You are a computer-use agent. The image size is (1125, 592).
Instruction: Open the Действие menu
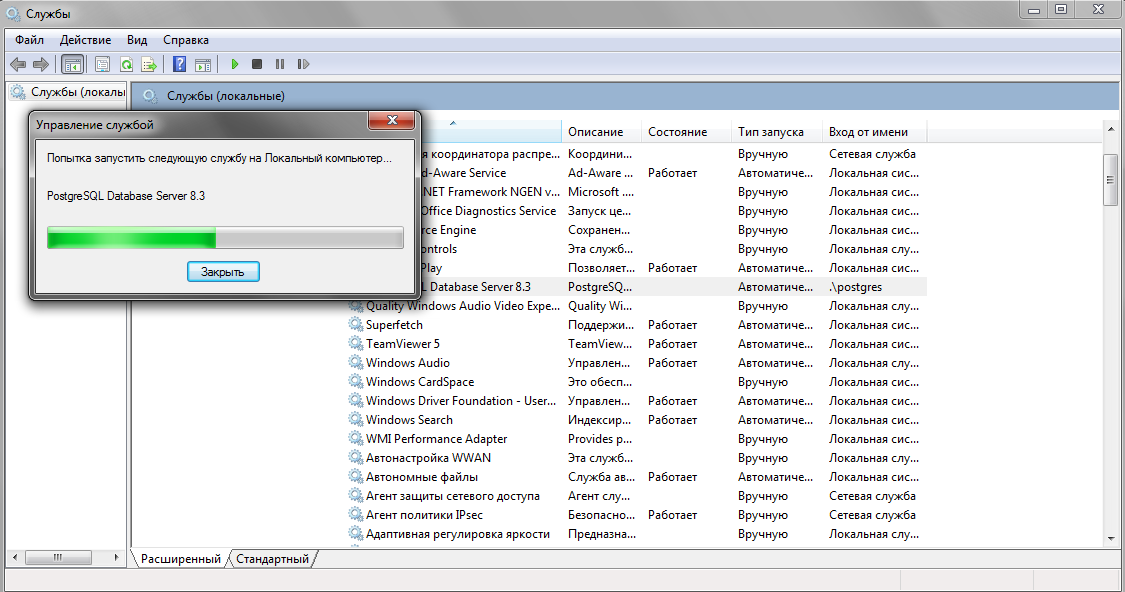coord(85,40)
